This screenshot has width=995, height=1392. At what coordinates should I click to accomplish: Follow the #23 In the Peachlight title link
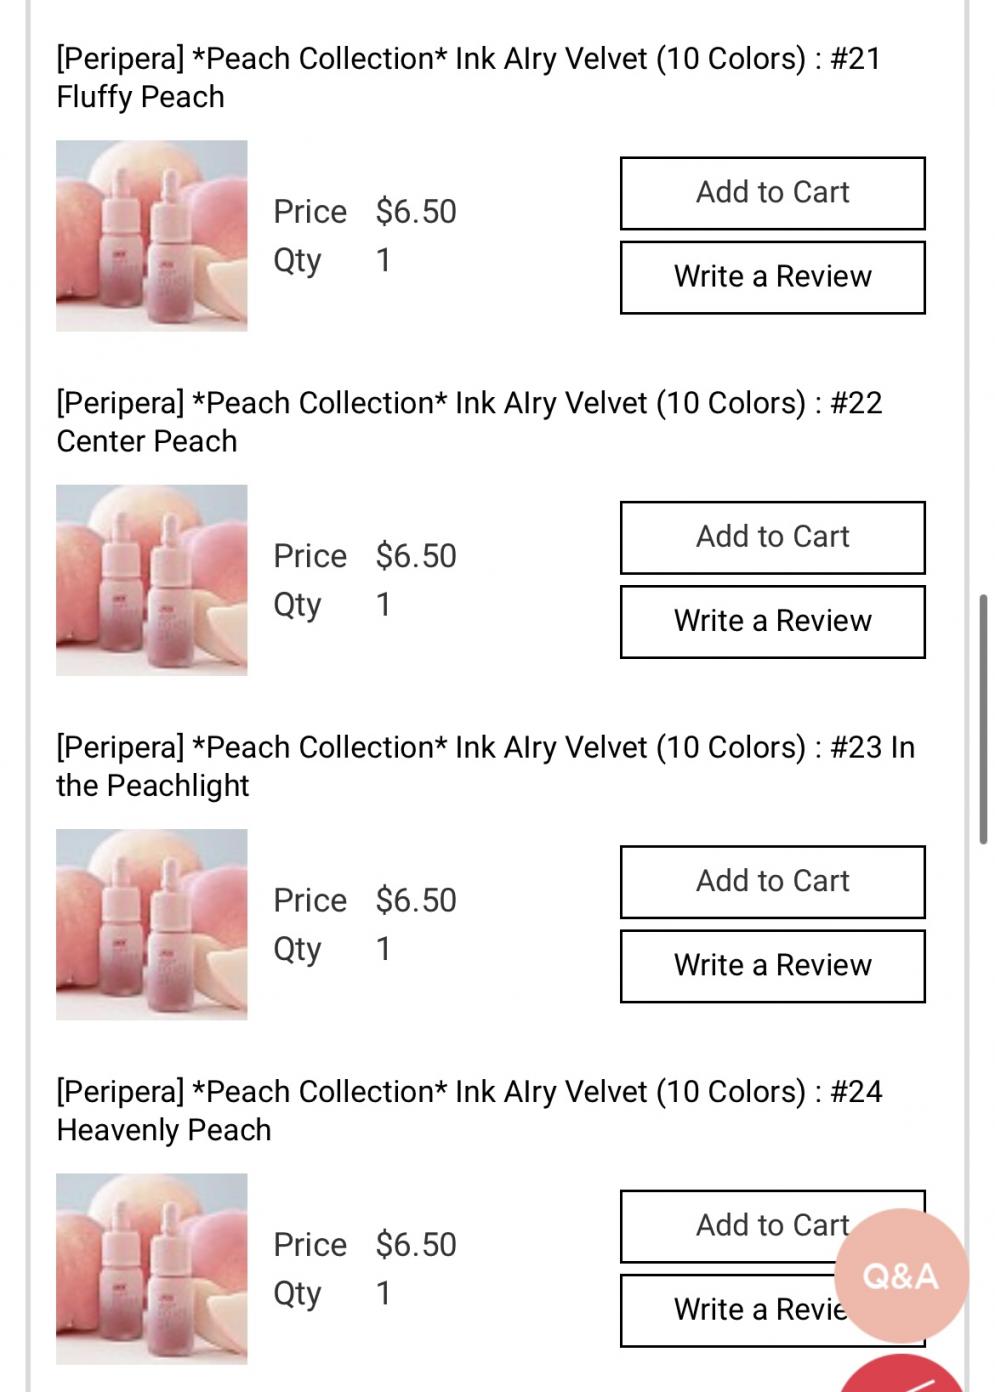[x=484, y=766]
